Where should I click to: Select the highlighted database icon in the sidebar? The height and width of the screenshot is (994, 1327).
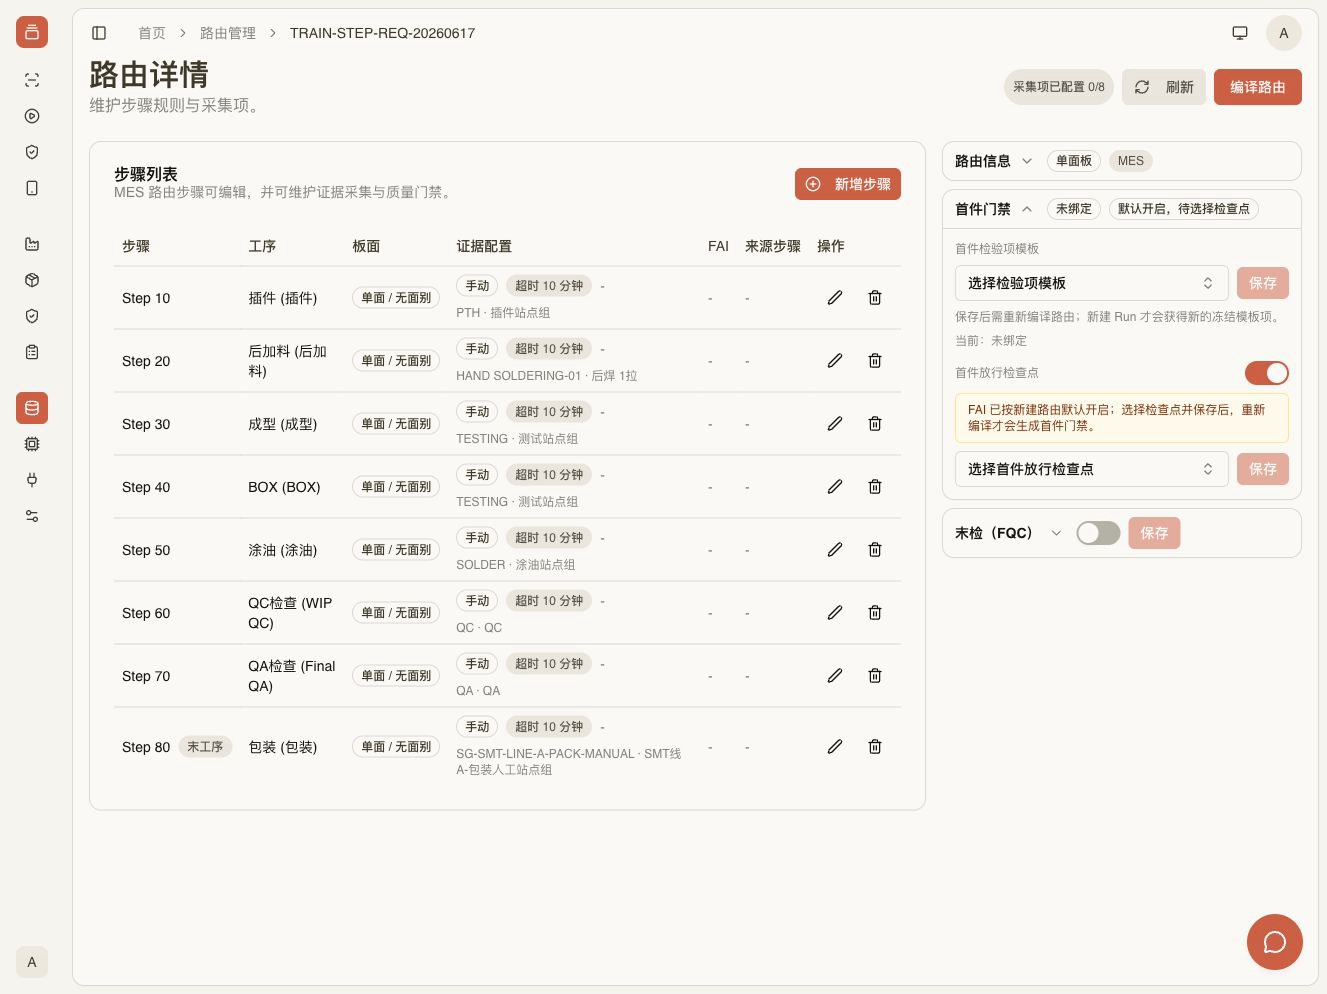click(32, 408)
